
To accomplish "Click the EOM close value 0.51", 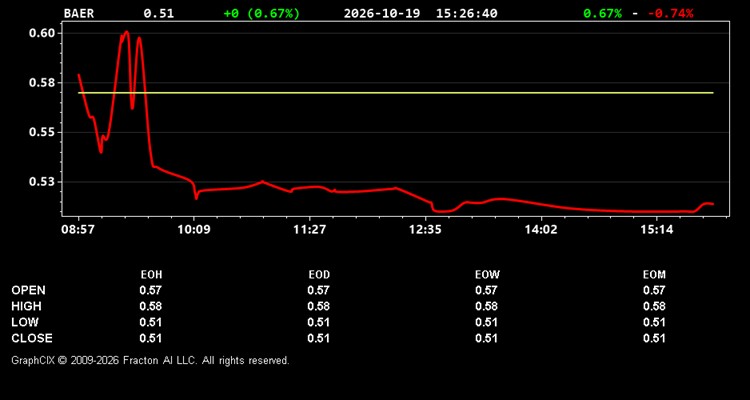I will point(654,338).
